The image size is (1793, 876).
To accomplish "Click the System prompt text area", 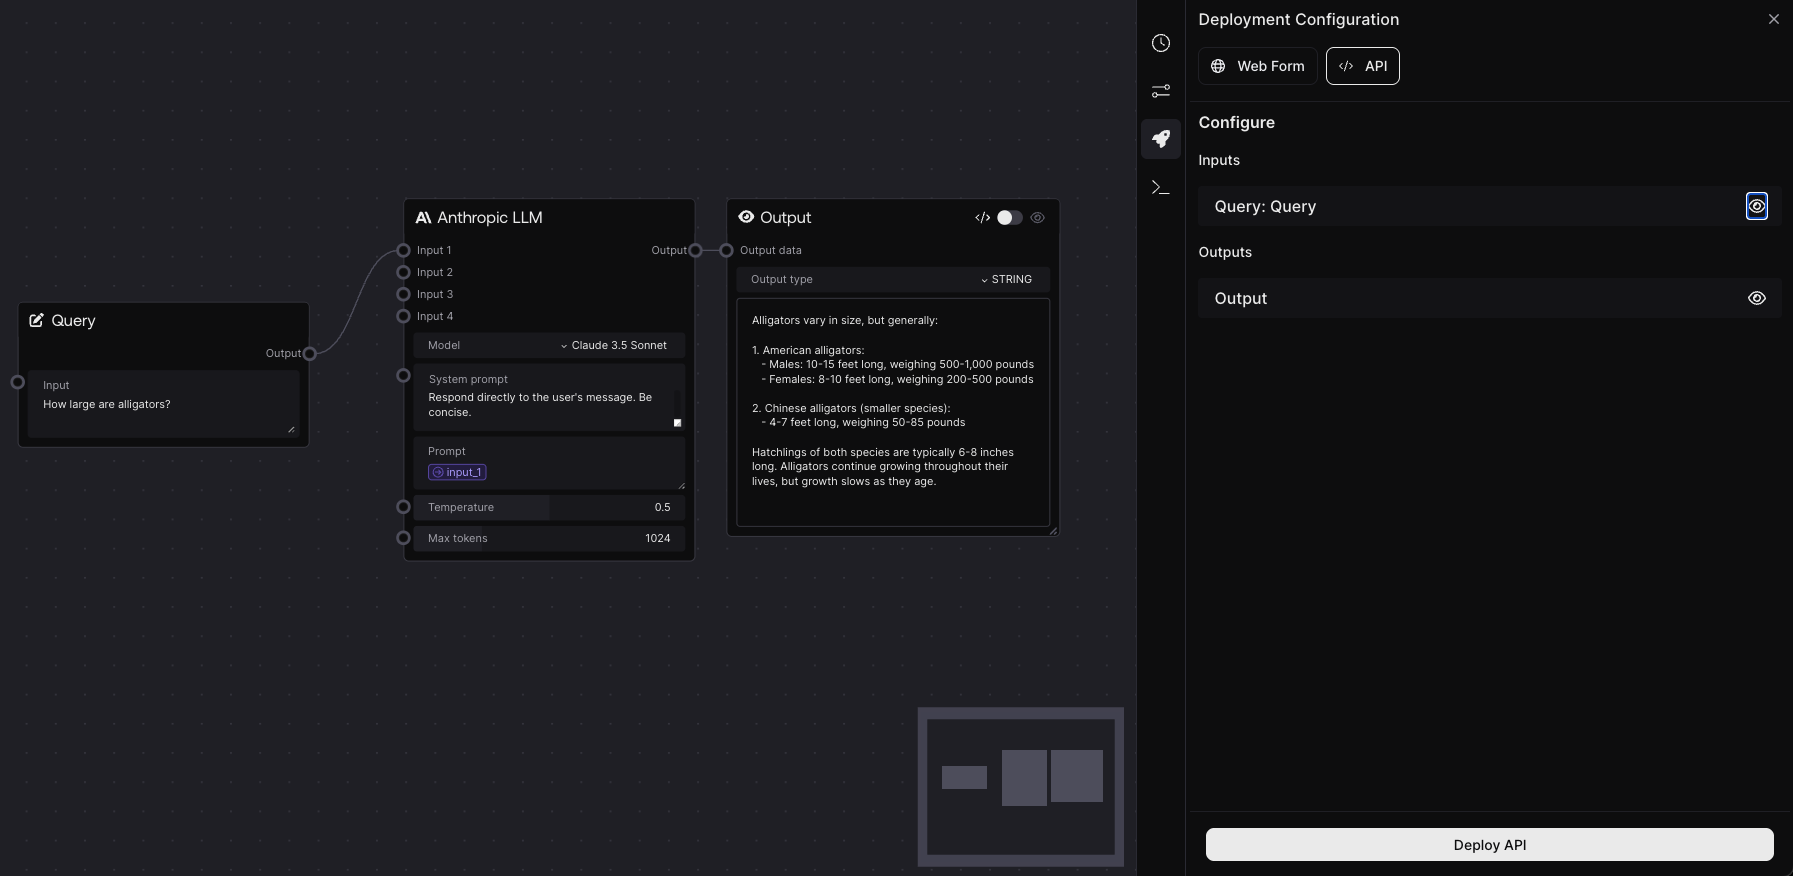I will 549,397.
